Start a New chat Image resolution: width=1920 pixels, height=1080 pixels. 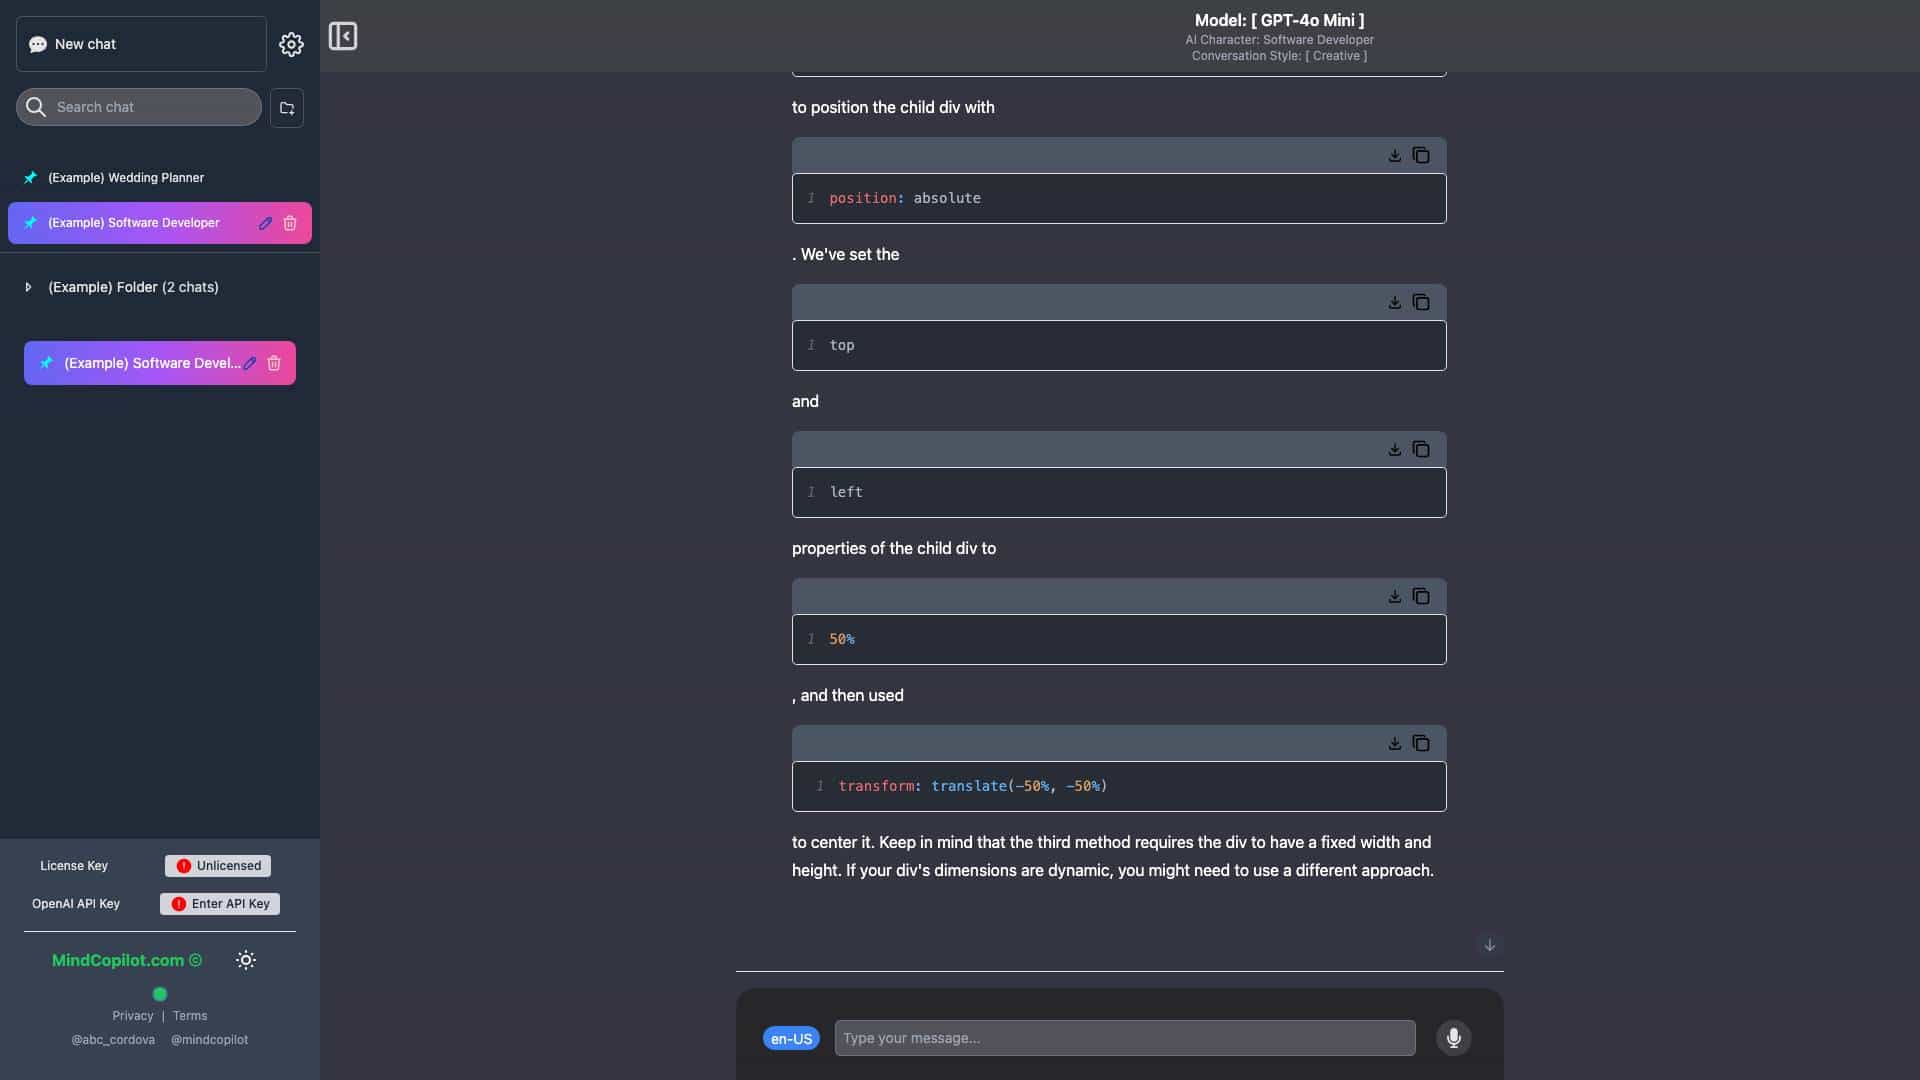click(141, 44)
